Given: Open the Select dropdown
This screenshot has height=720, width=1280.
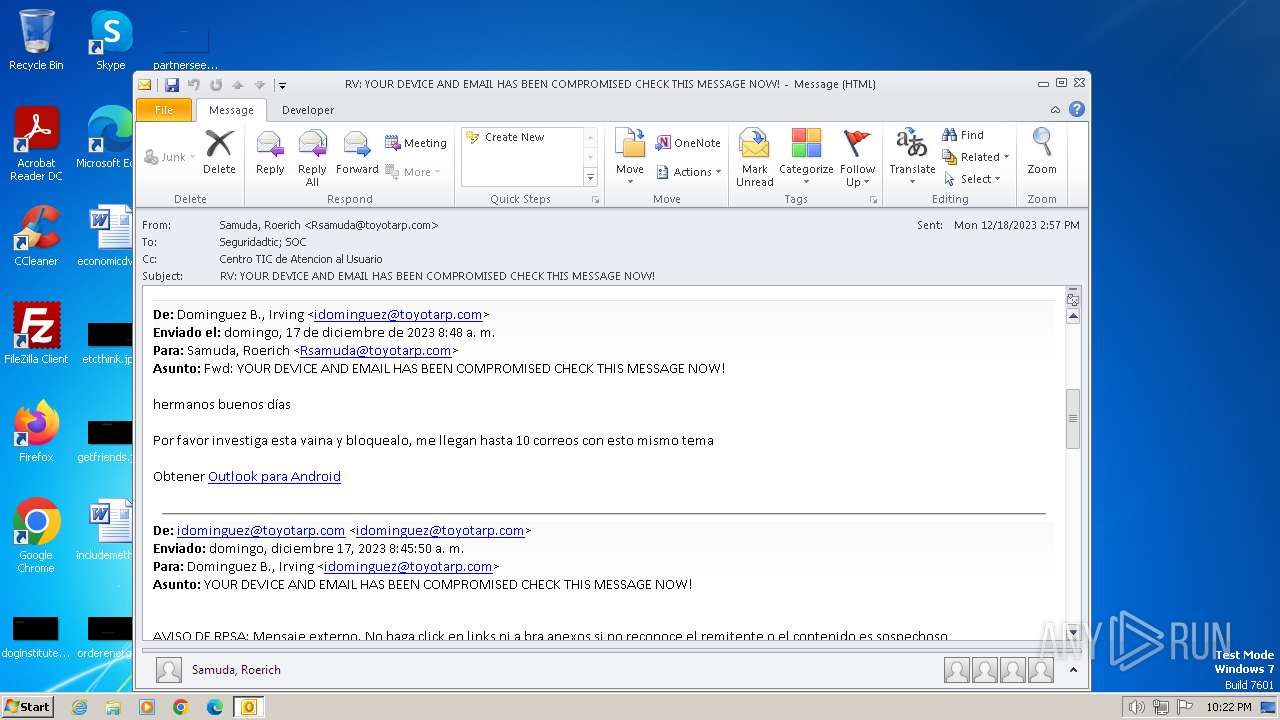Looking at the screenshot, I should tap(972, 179).
